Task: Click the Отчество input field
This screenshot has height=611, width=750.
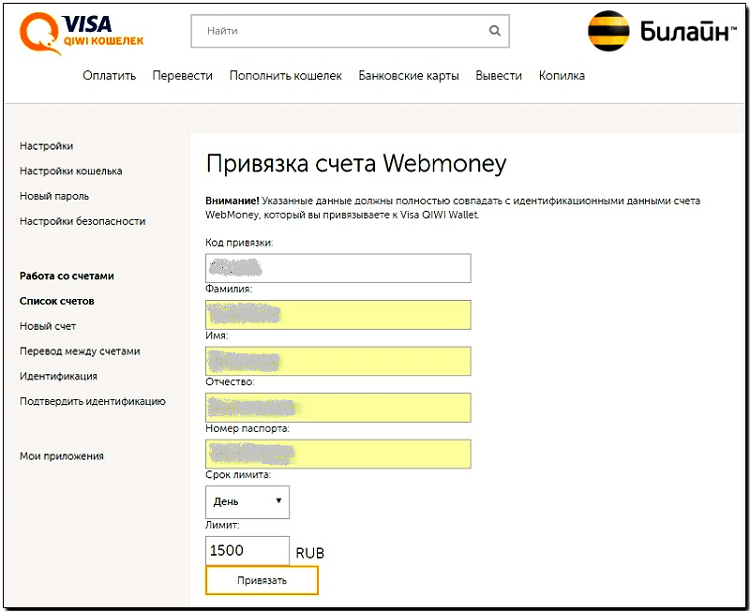Action: coord(338,407)
